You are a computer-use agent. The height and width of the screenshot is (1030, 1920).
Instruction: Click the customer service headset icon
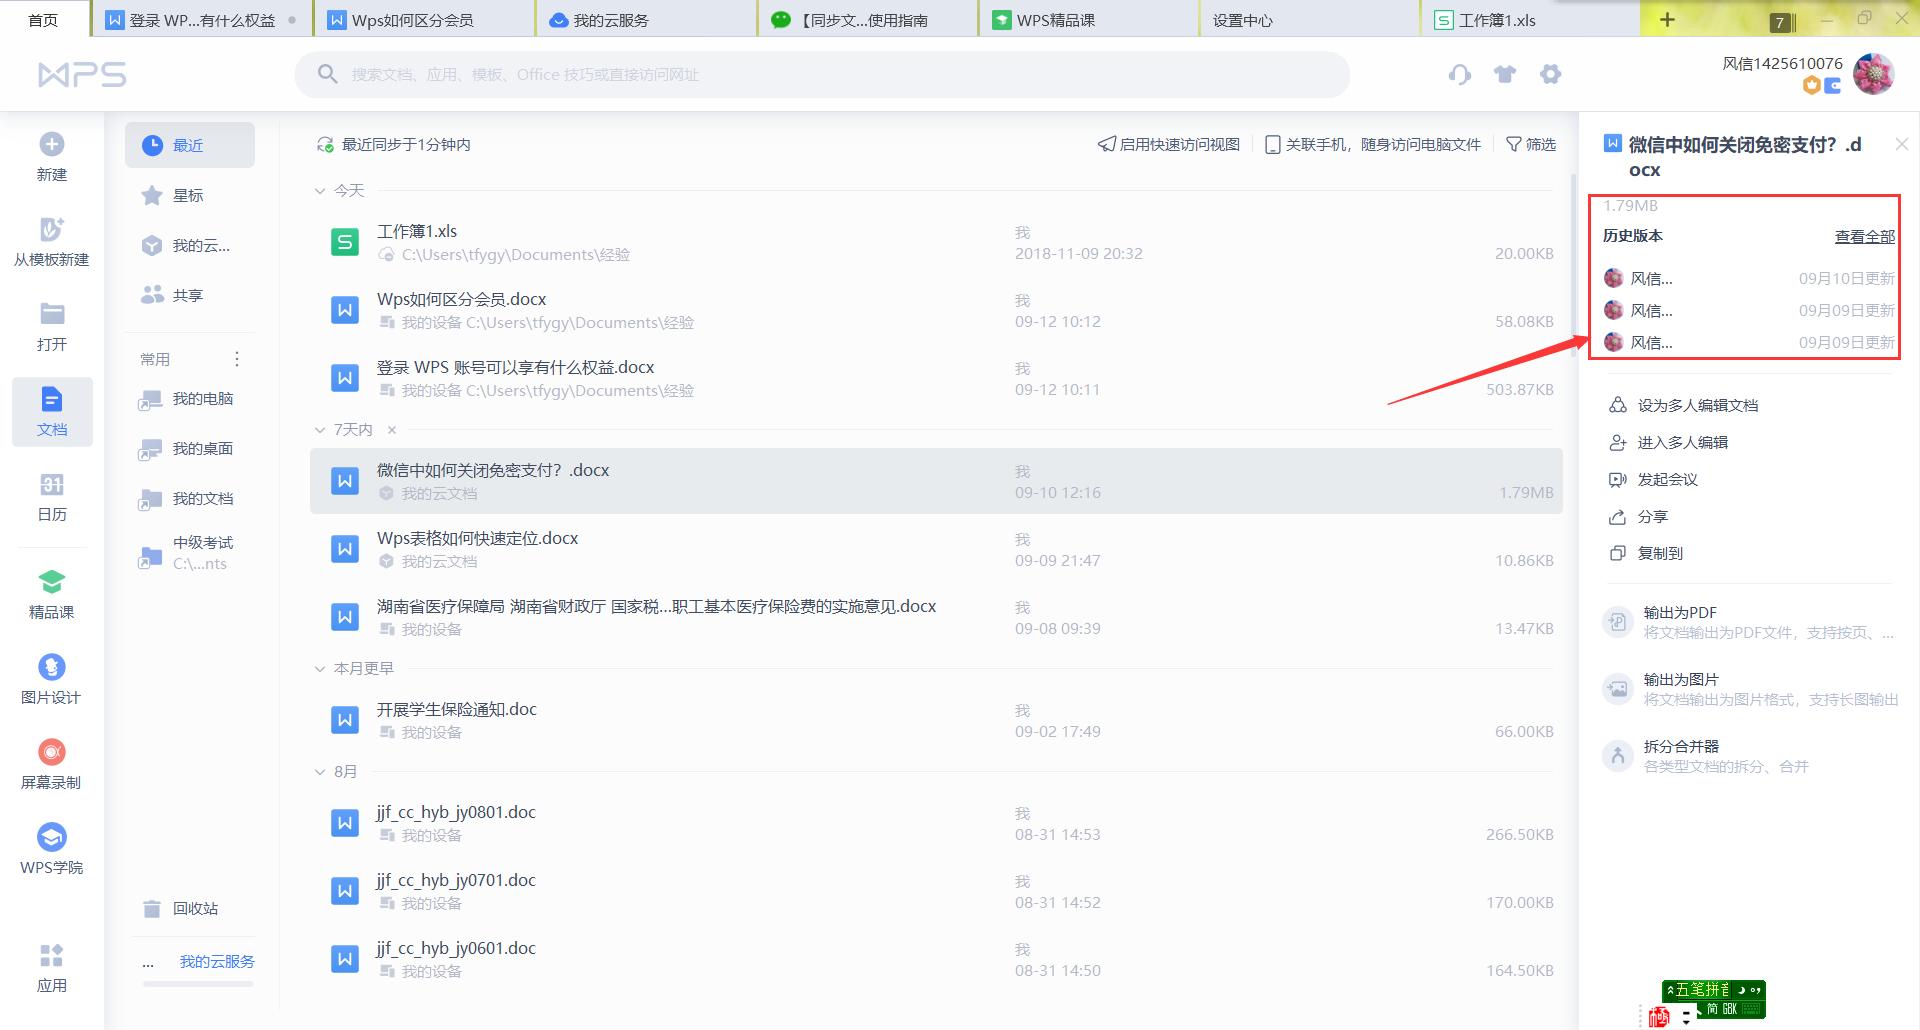pos(1459,74)
